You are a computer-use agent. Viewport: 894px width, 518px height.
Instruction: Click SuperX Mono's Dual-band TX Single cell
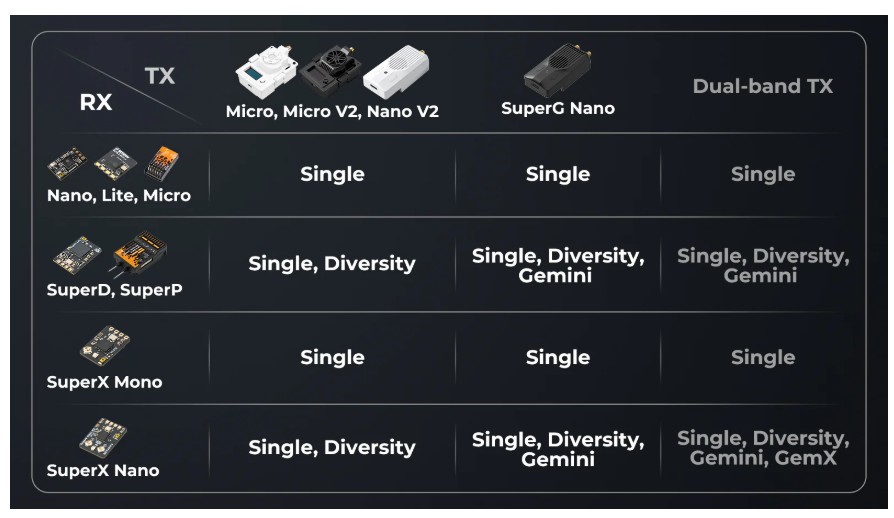click(x=763, y=357)
